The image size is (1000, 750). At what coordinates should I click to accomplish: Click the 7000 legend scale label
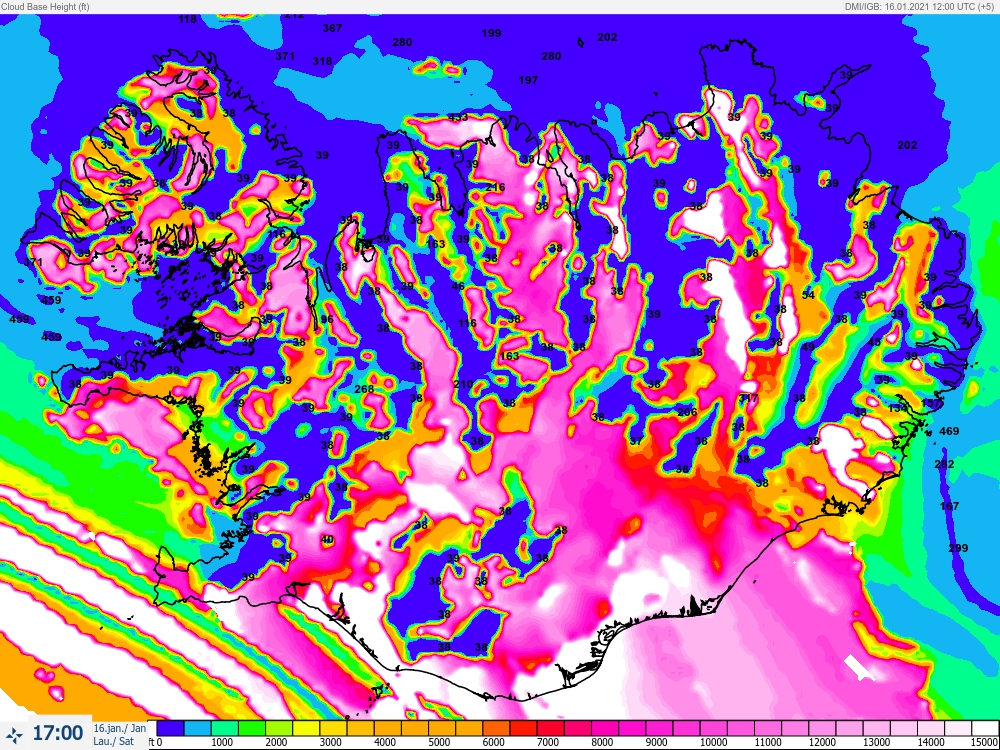tap(547, 742)
